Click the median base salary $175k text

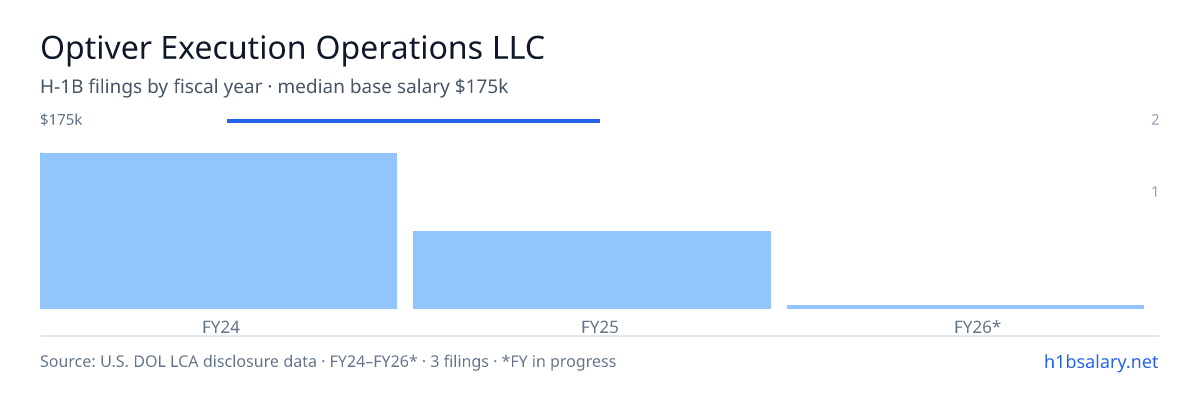(393, 87)
